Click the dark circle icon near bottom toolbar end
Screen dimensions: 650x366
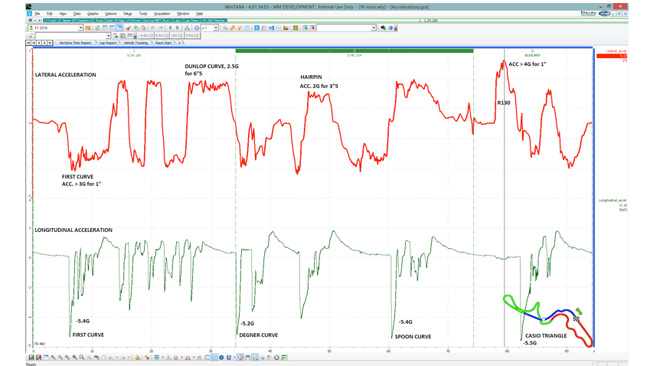pos(276,357)
